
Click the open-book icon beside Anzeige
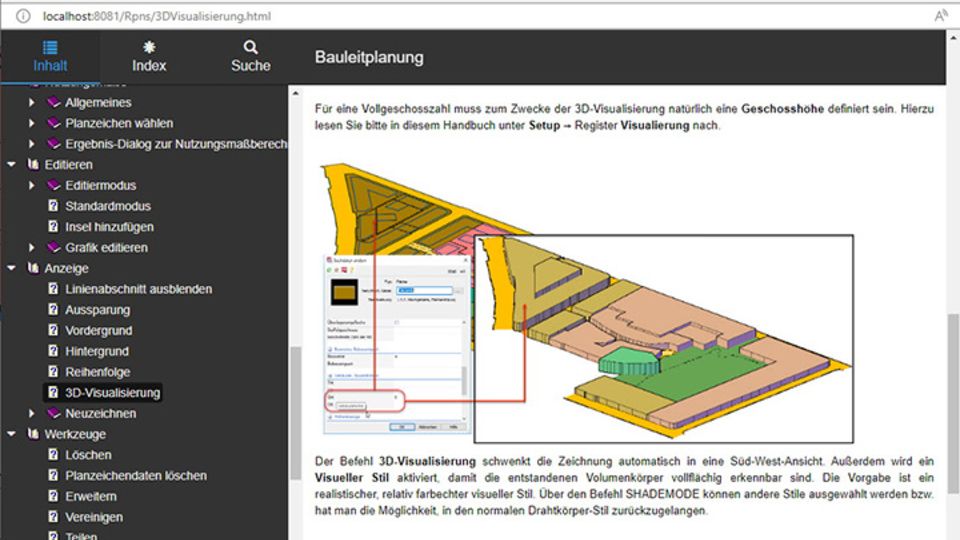(x=33, y=268)
